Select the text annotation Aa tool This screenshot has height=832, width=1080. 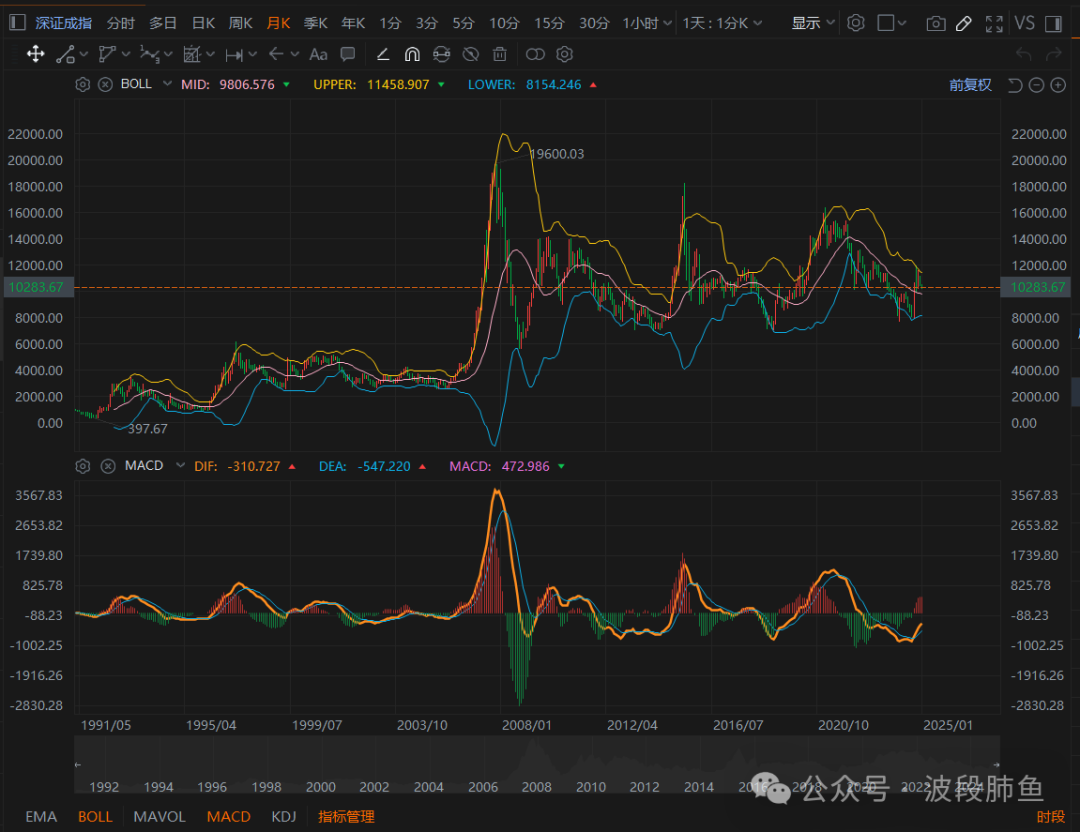[318, 54]
